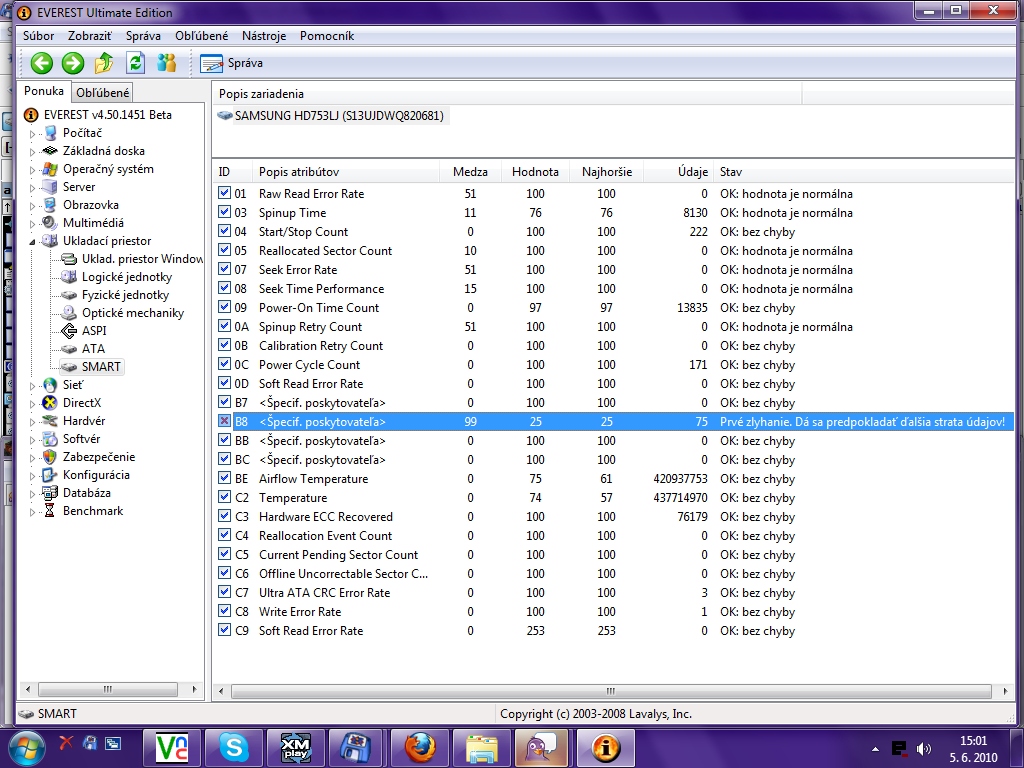Expand the Benchmark tree node
The image size is (1024, 768).
click(32, 511)
